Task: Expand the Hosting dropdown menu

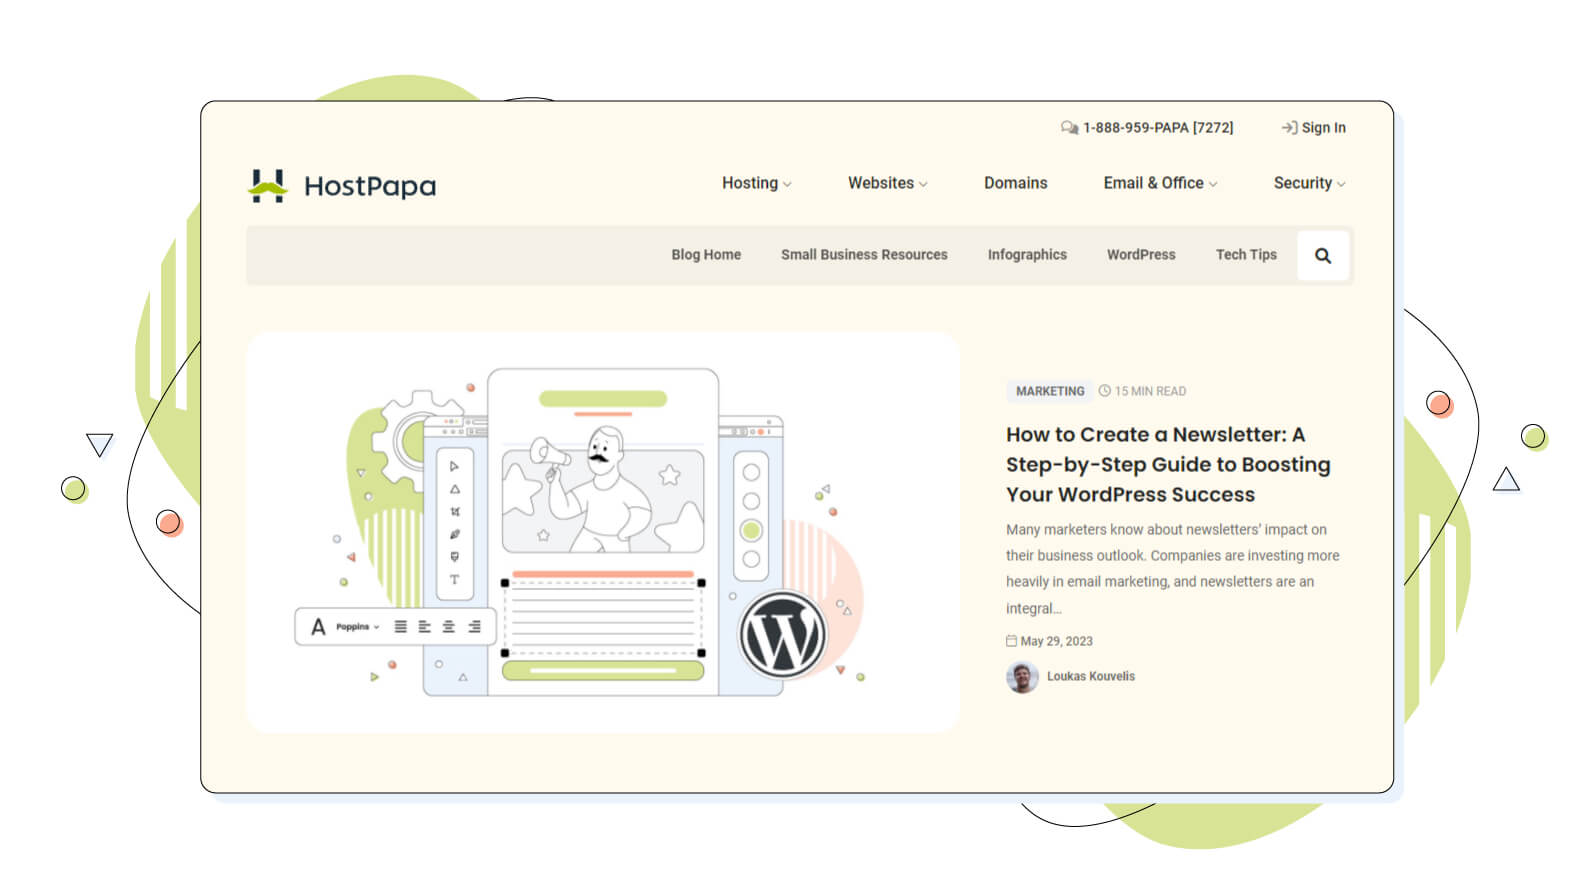Action: click(756, 183)
